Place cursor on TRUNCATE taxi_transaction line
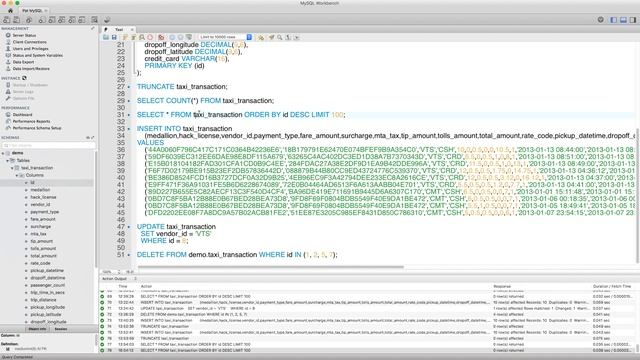 (182, 87)
